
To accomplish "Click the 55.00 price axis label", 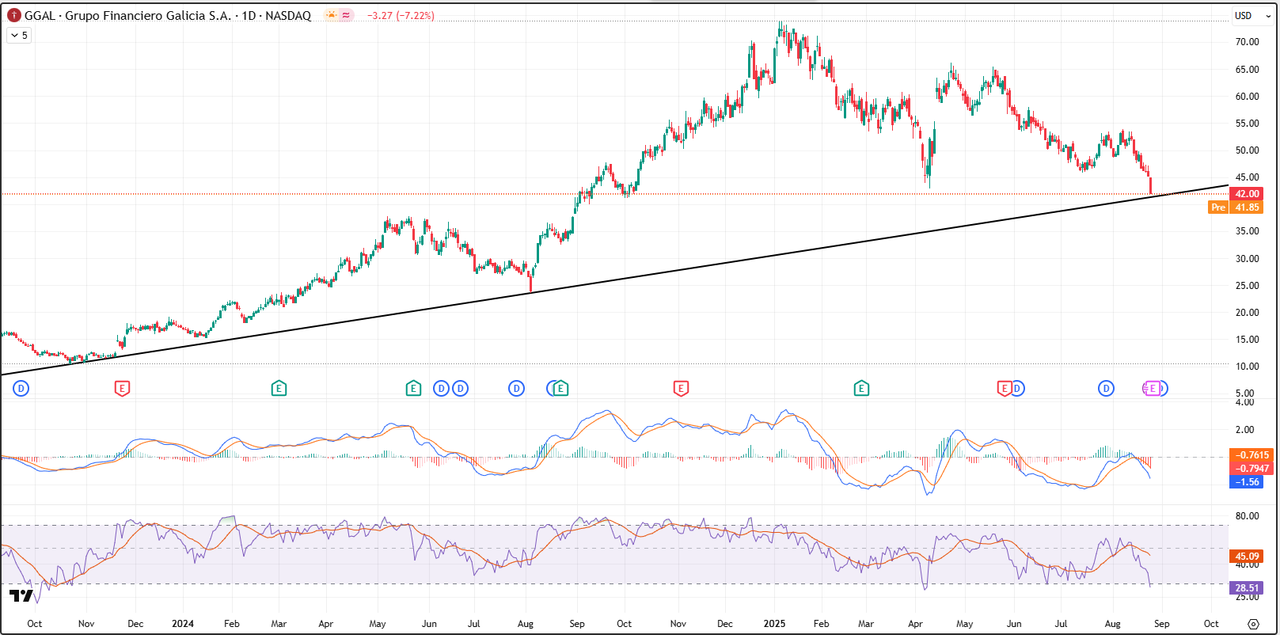I will pos(1246,123).
